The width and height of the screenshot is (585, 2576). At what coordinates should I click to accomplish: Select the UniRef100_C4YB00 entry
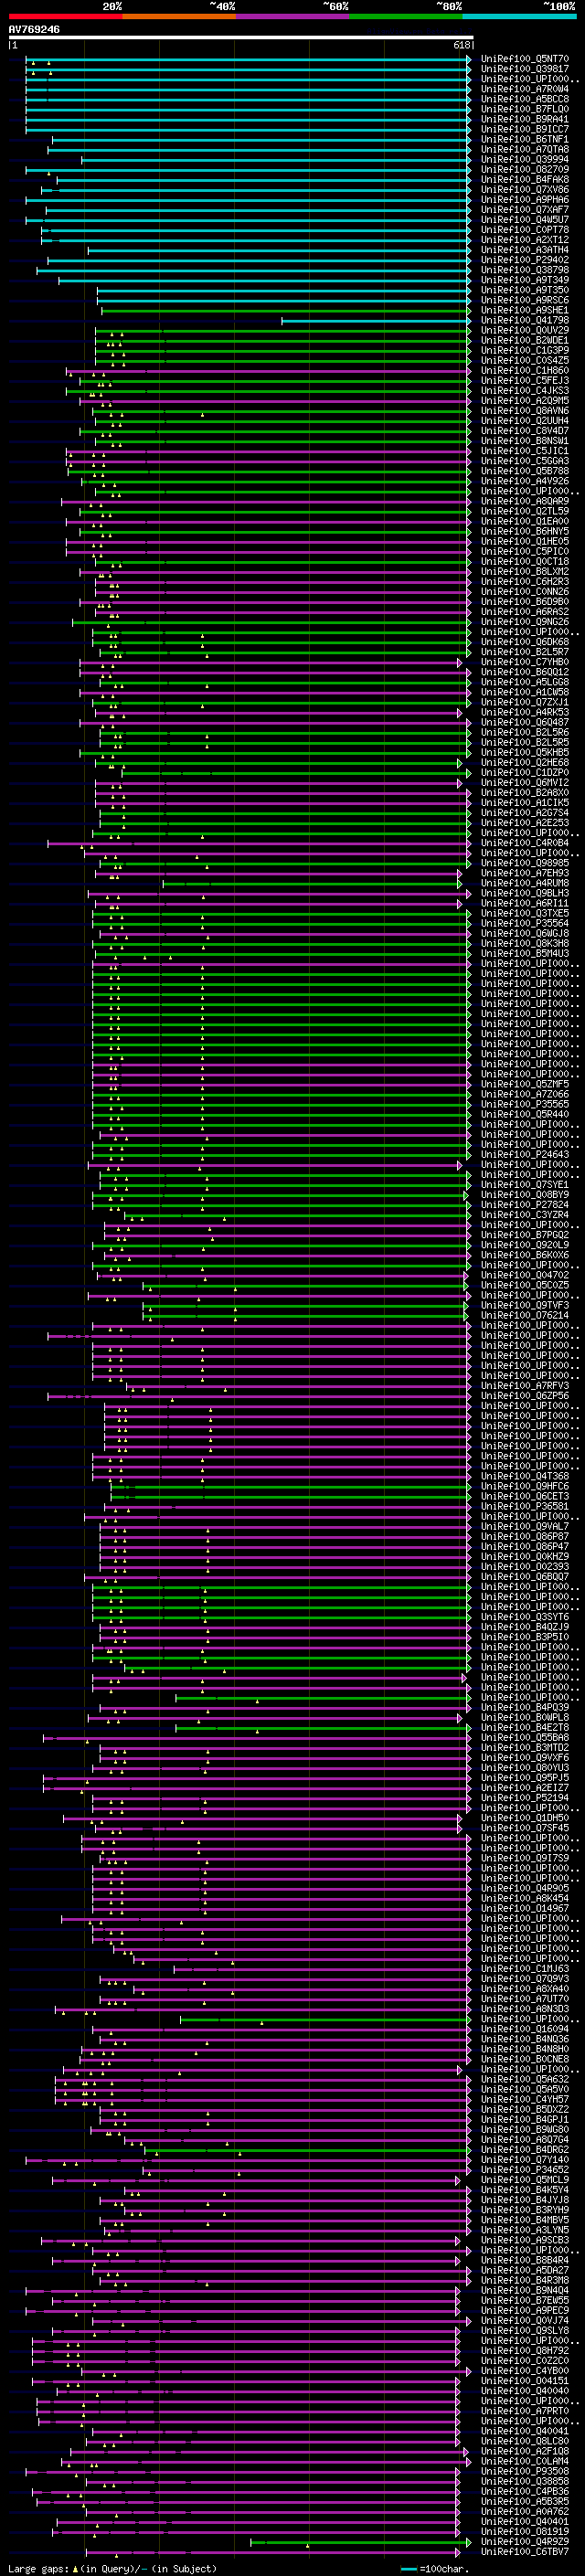click(x=525, y=2371)
